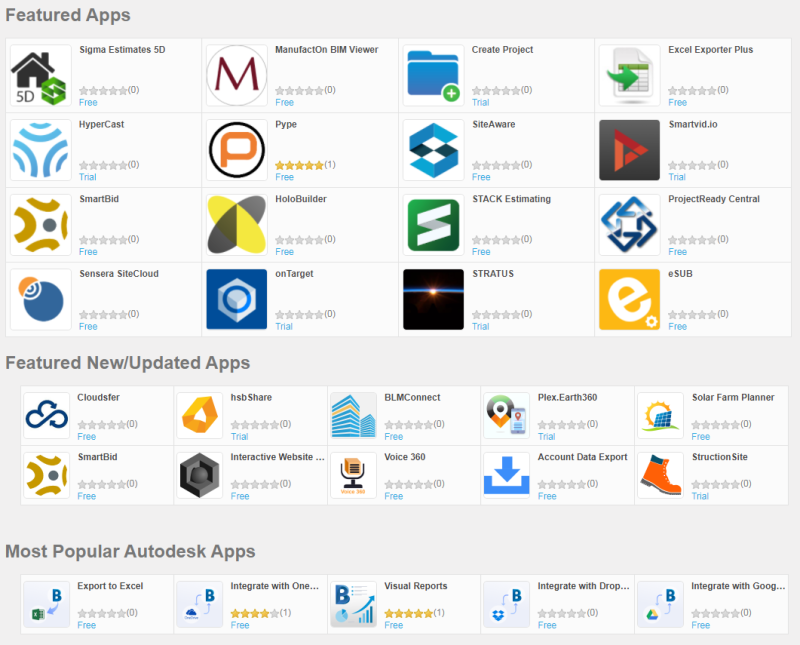Click the BLMConnect building icon
This screenshot has width=800, height=645.
pyautogui.click(x=354, y=415)
